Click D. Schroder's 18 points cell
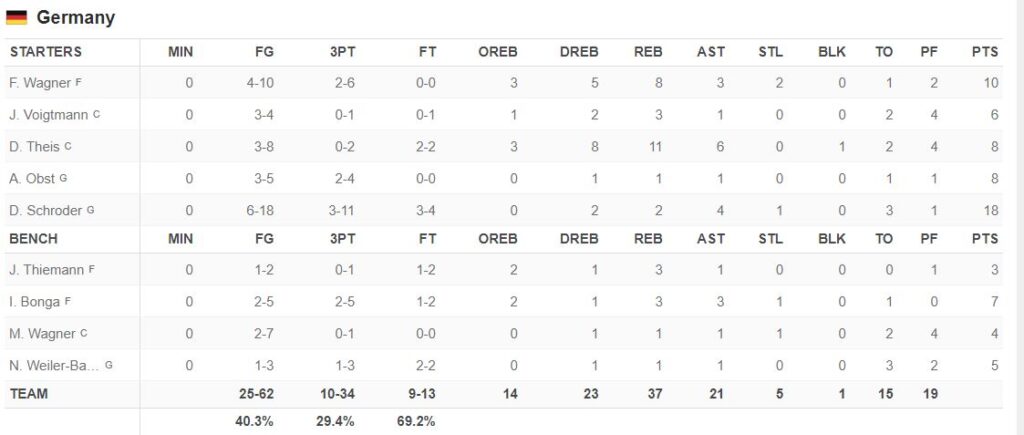Screen dimensions: 1024x435 pos(991,210)
